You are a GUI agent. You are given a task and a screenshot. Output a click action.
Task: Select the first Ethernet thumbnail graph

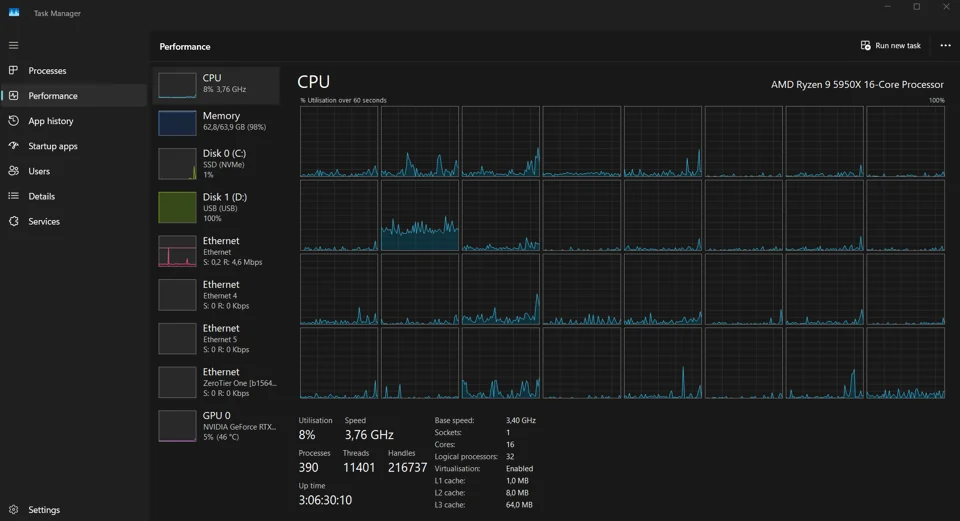pyautogui.click(x=177, y=251)
